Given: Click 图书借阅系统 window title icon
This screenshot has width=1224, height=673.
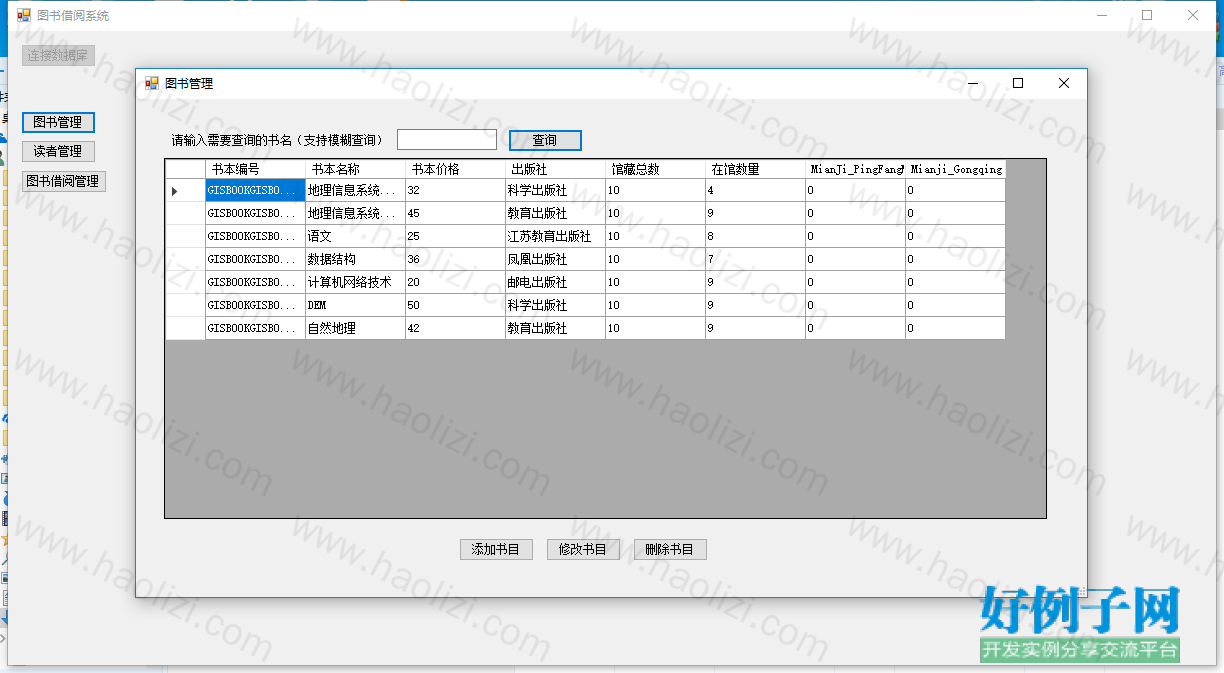Looking at the screenshot, I should (x=24, y=15).
